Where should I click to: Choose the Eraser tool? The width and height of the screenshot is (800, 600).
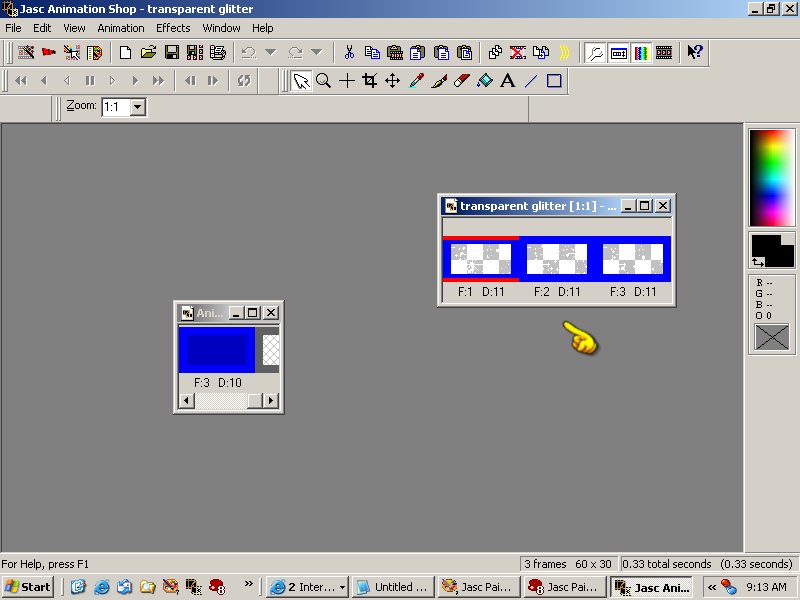pos(462,81)
